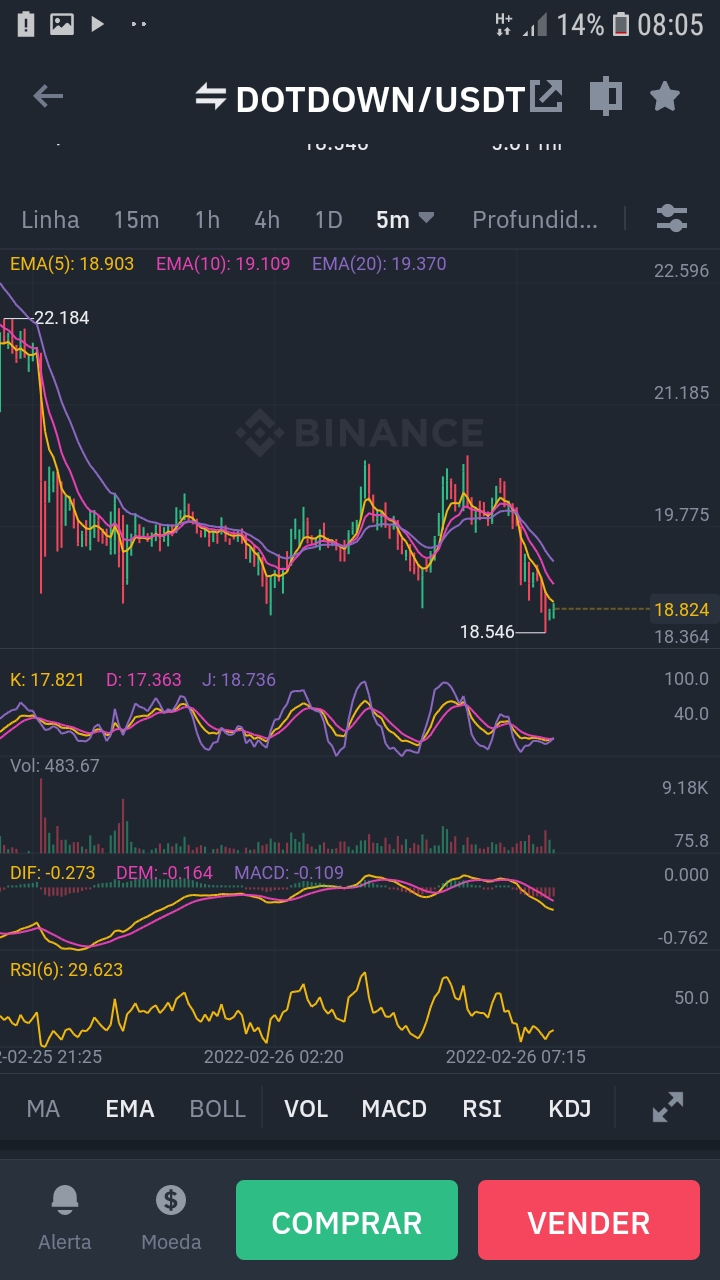720x1280 pixels.
Task: Tap the overlay comparison icon beside the star
Action: tap(605, 96)
